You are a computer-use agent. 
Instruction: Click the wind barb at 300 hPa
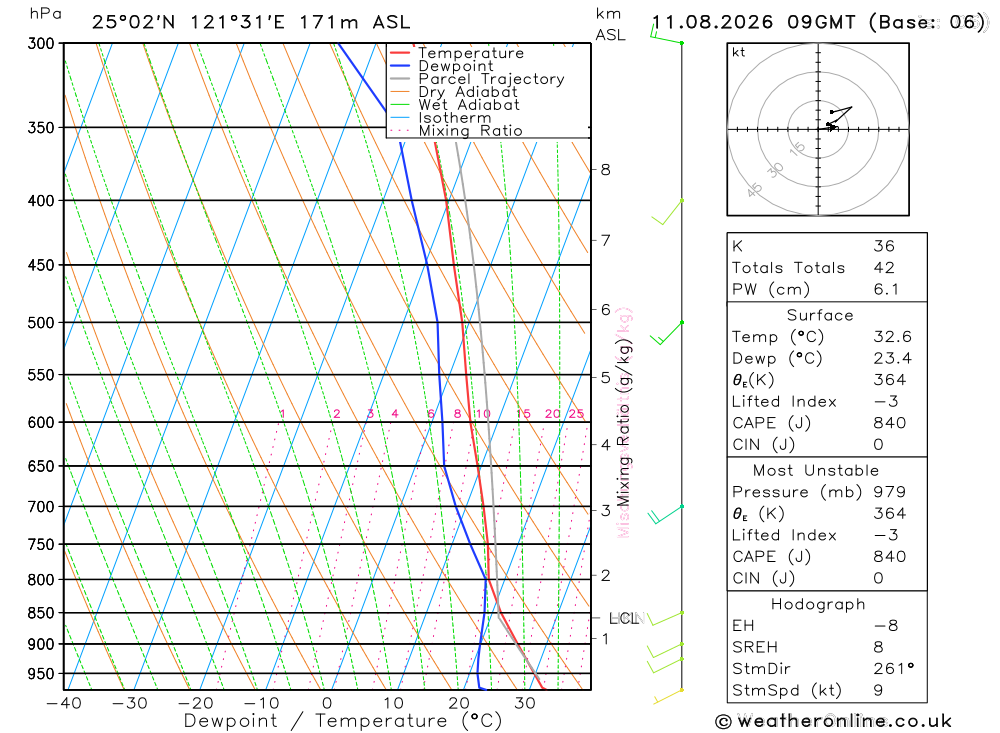click(666, 34)
